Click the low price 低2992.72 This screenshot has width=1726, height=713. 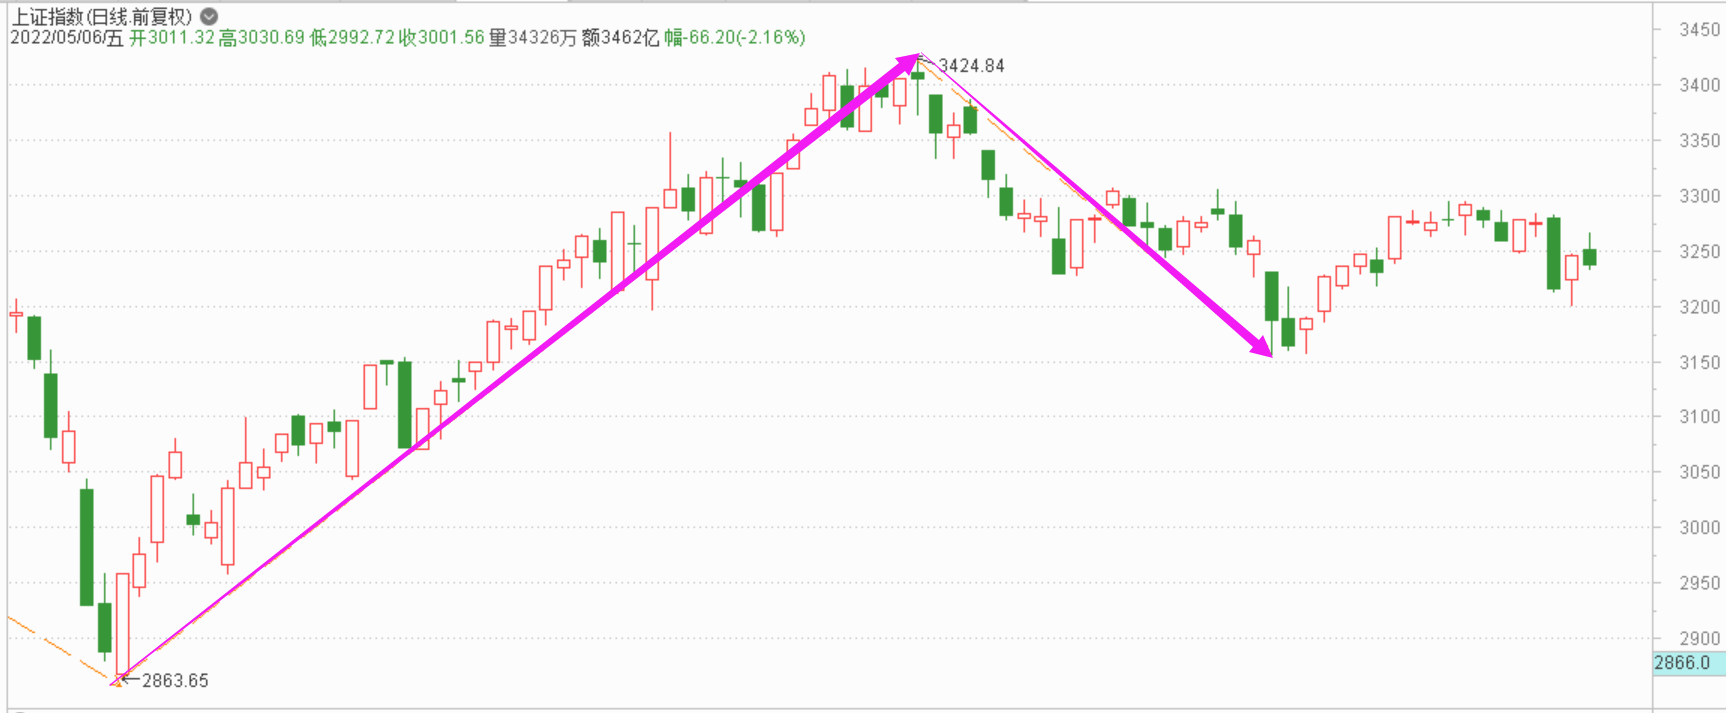352,38
